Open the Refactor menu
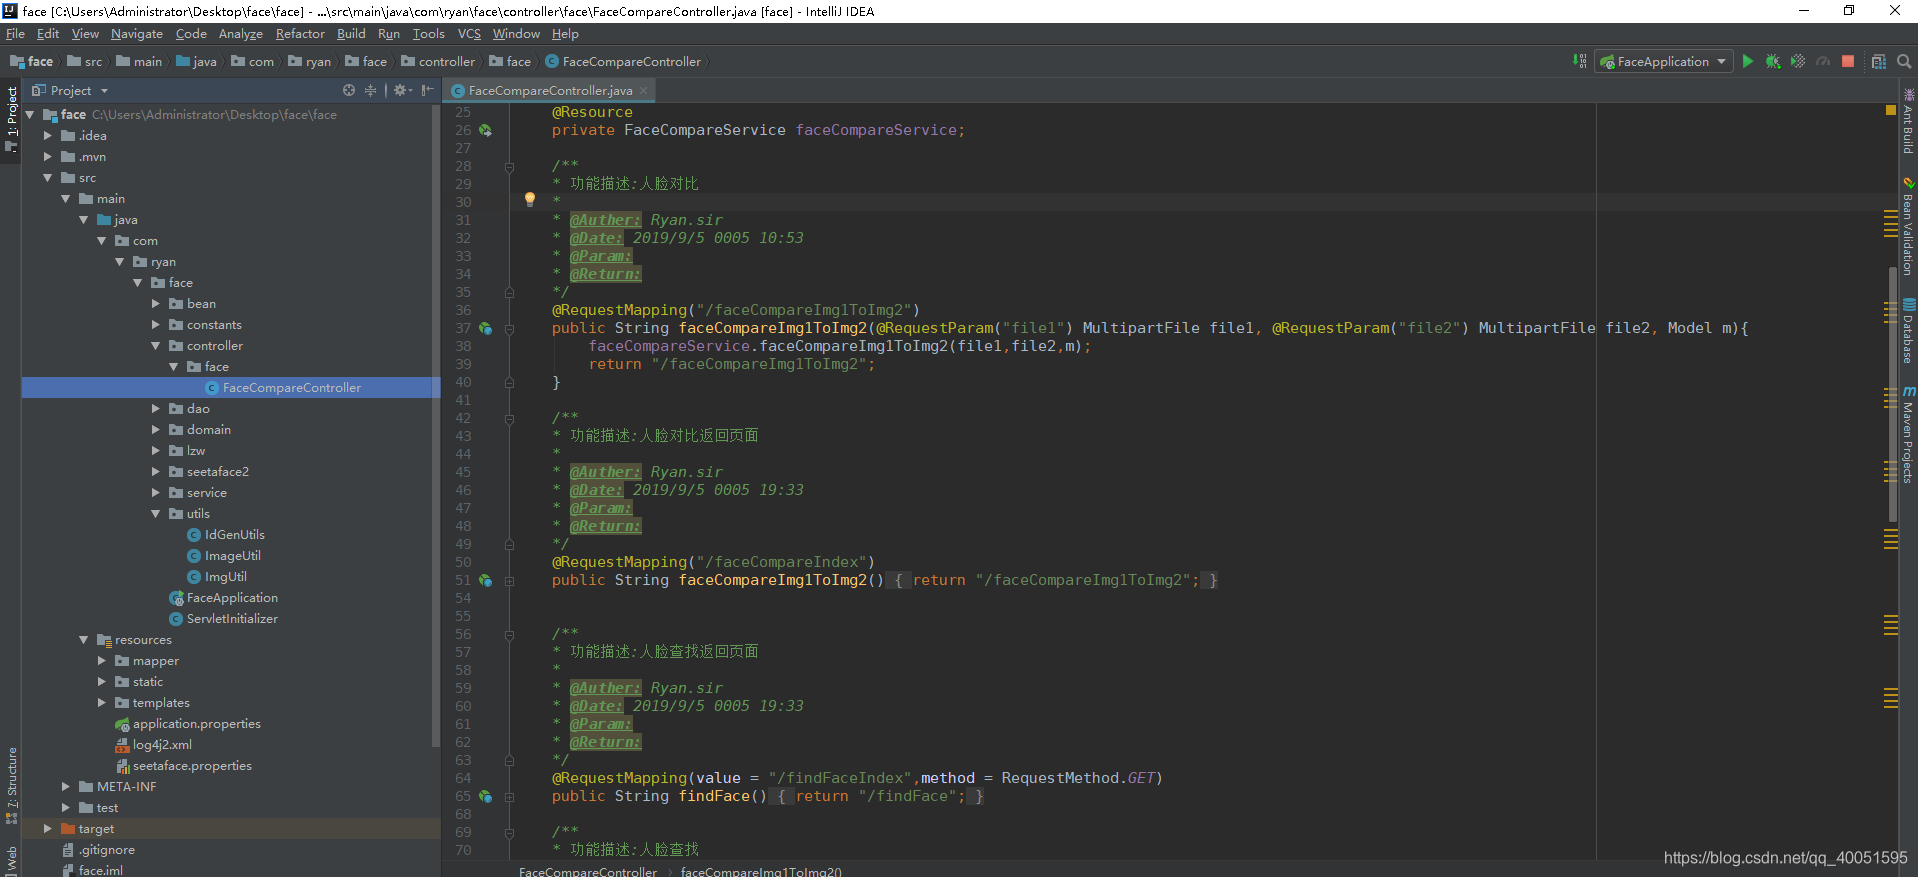The width and height of the screenshot is (1918, 877). point(300,34)
